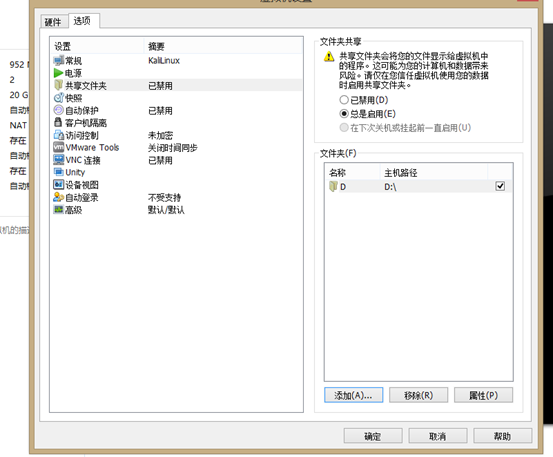Click the 访问控制 access control icon
This screenshot has height=457, width=553.
(x=58, y=135)
